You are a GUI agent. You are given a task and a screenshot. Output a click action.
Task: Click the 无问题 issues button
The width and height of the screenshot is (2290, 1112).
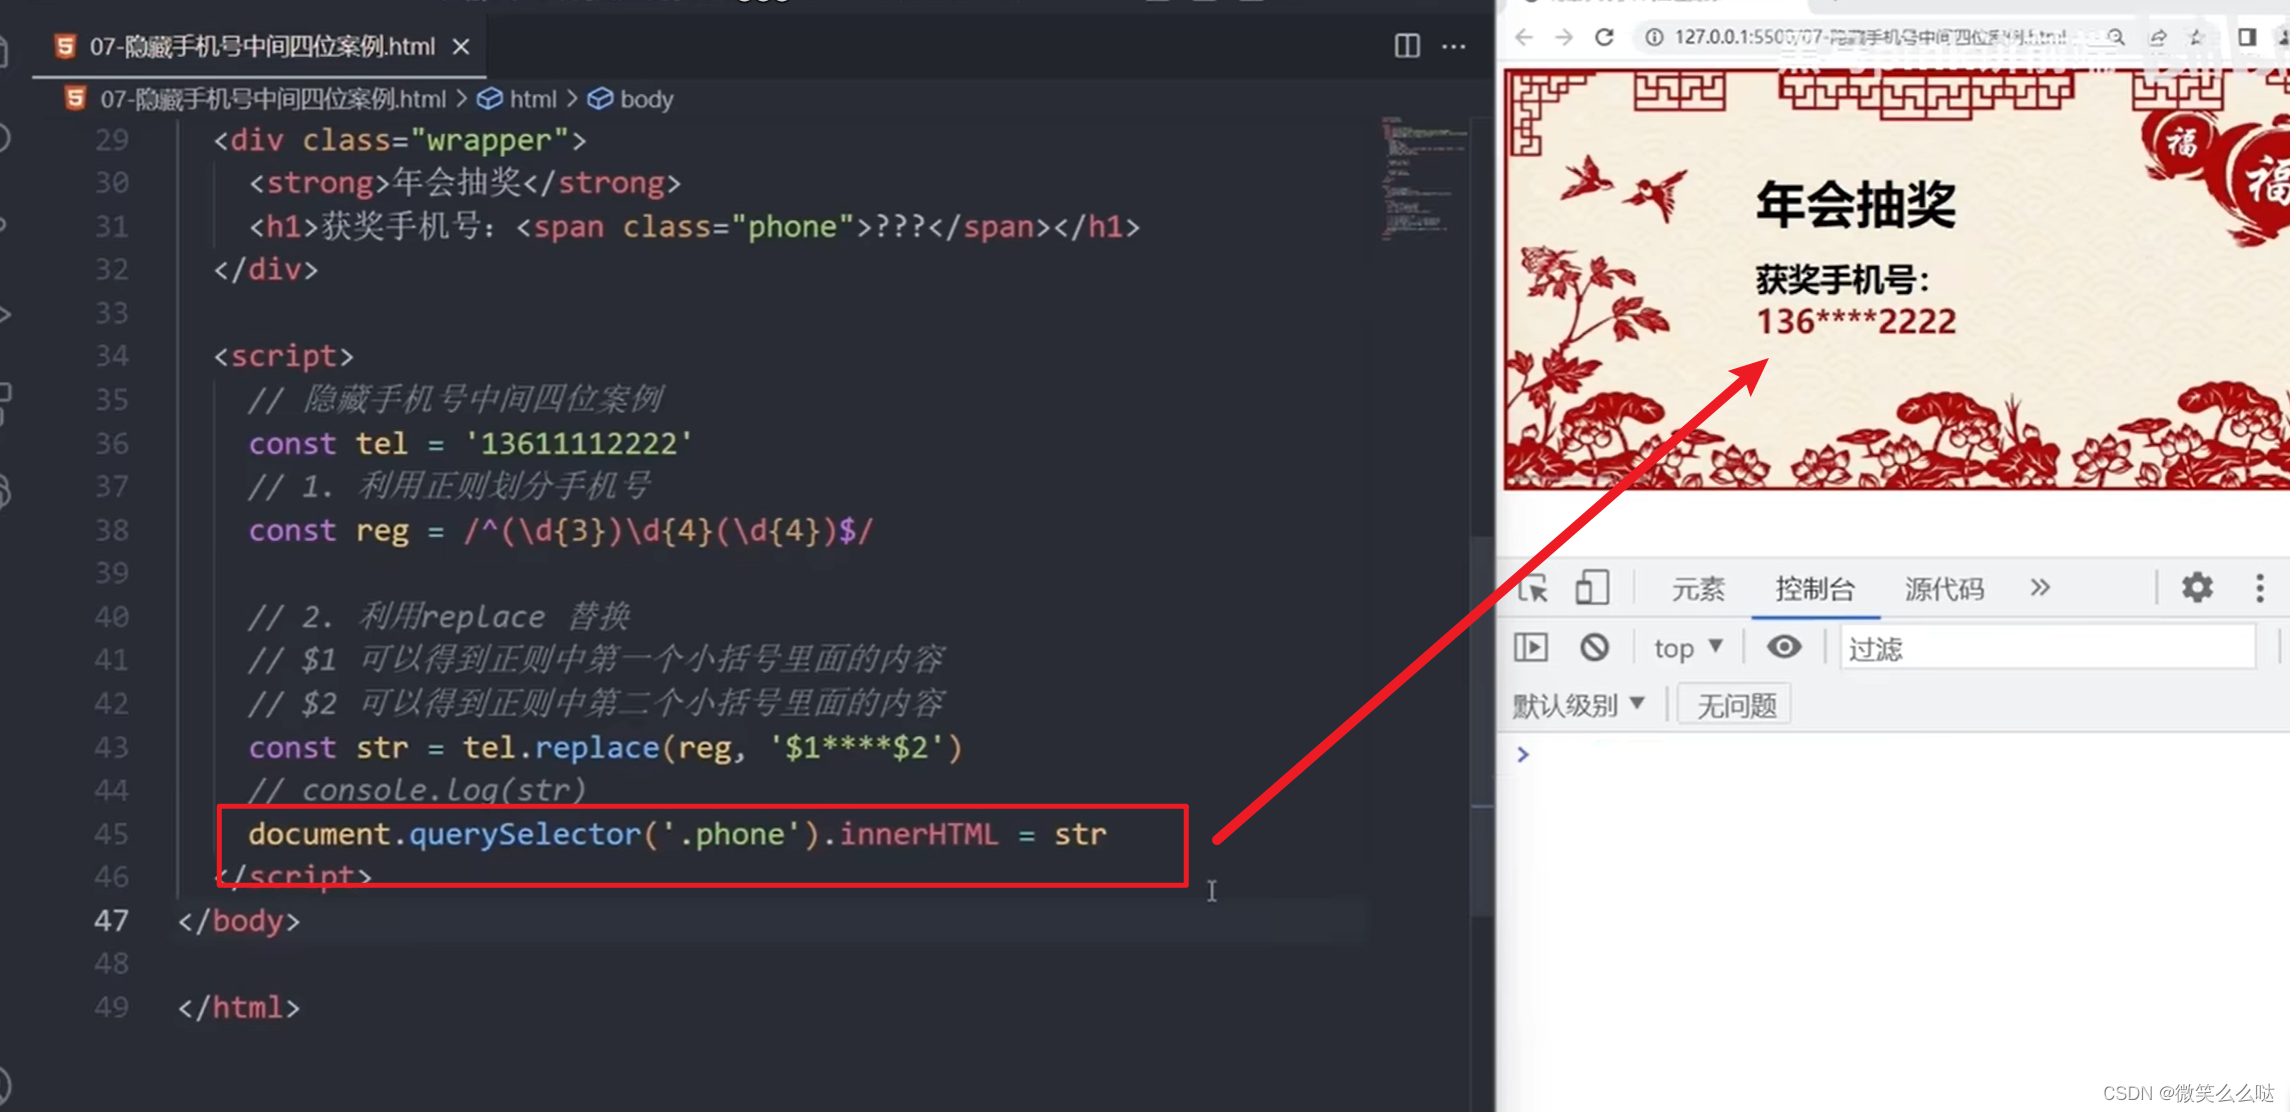pos(1736,706)
